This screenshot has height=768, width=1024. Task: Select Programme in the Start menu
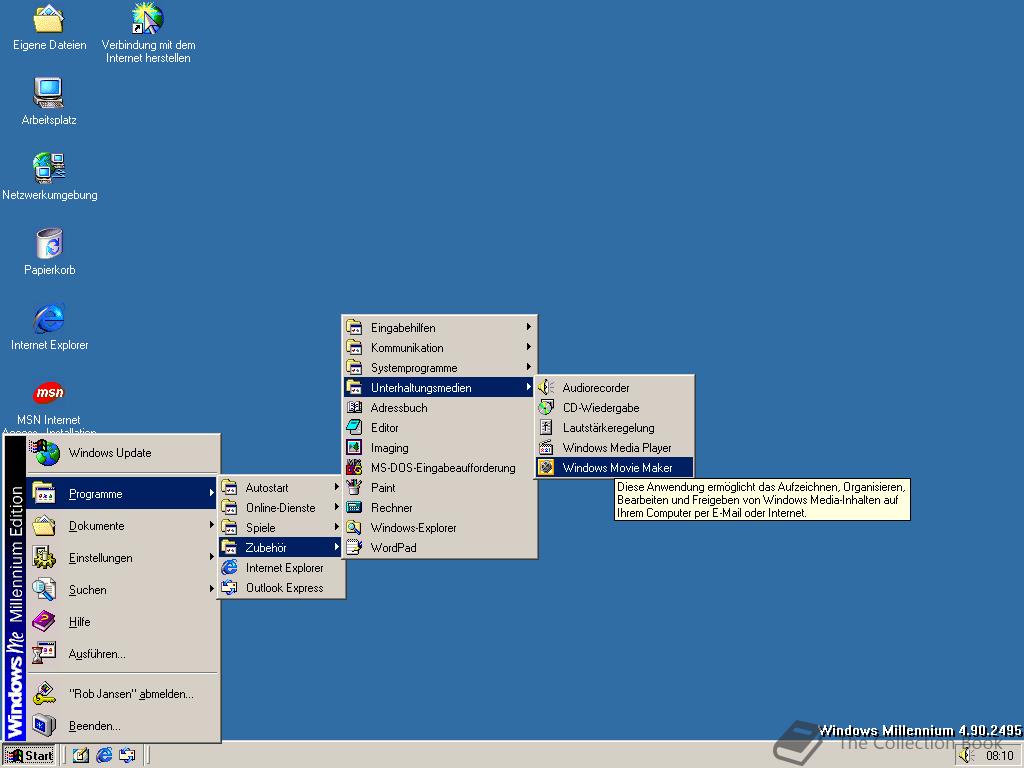122,494
